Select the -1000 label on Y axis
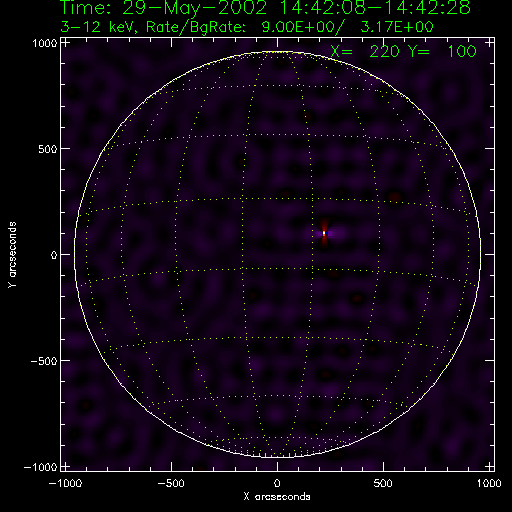The width and height of the screenshot is (512, 512). click(41, 467)
